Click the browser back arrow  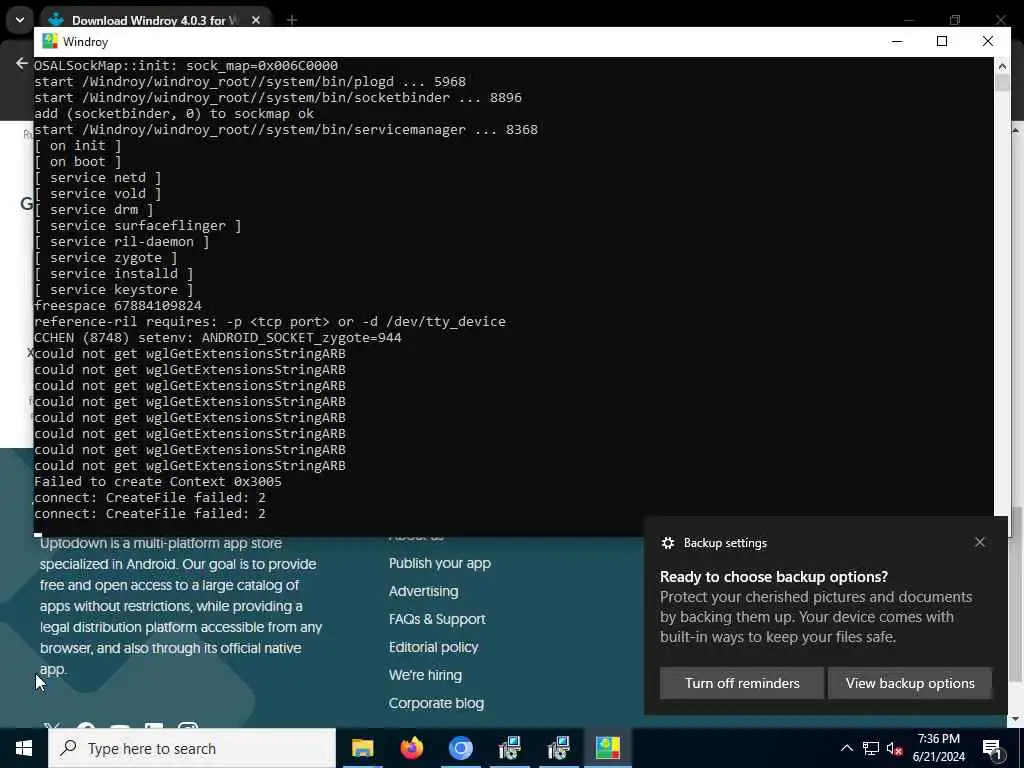pyautogui.click(x=22, y=63)
